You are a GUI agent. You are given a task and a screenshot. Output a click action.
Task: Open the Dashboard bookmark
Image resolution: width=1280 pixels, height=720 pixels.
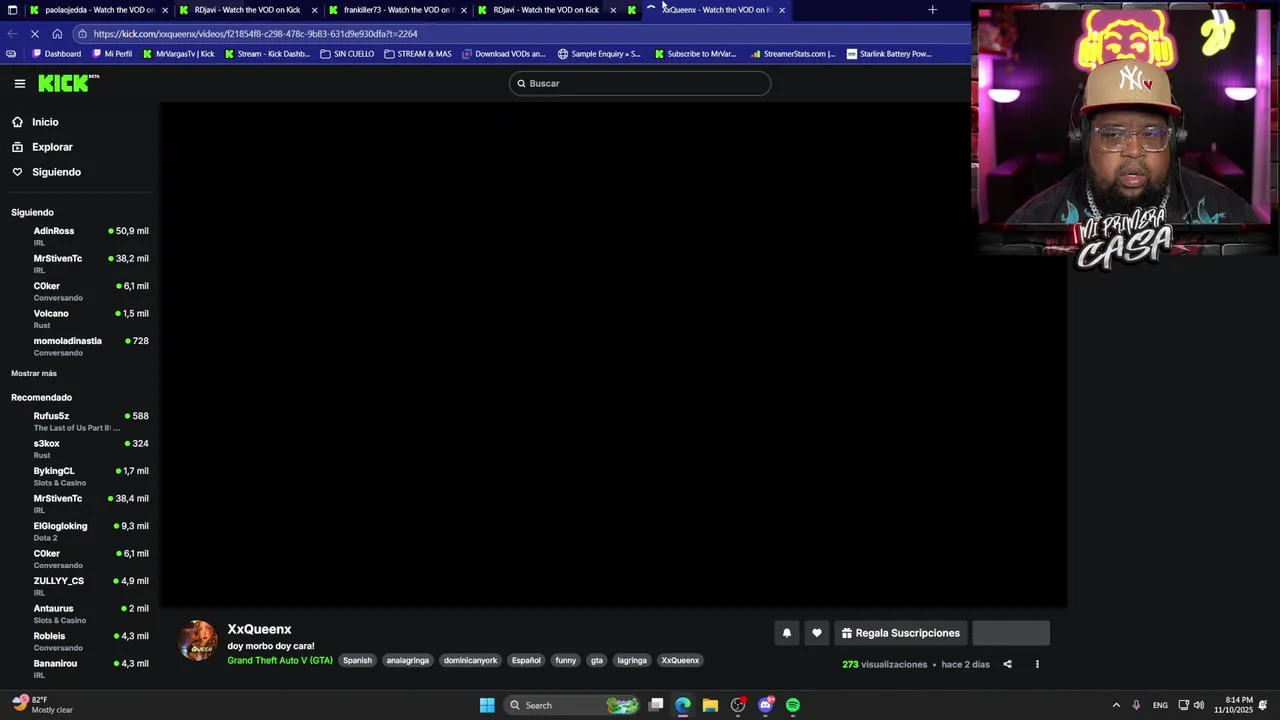(55, 54)
